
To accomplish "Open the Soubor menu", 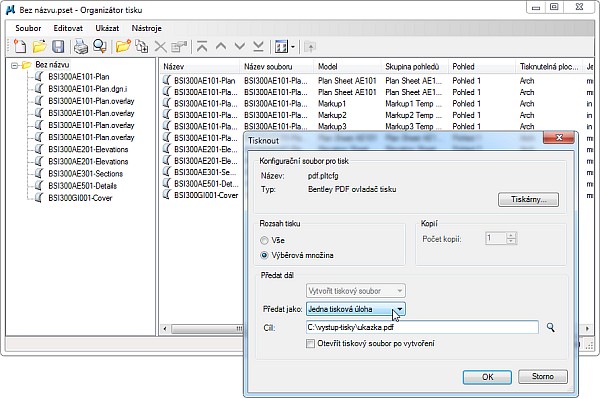I will pyautogui.click(x=28, y=28).
